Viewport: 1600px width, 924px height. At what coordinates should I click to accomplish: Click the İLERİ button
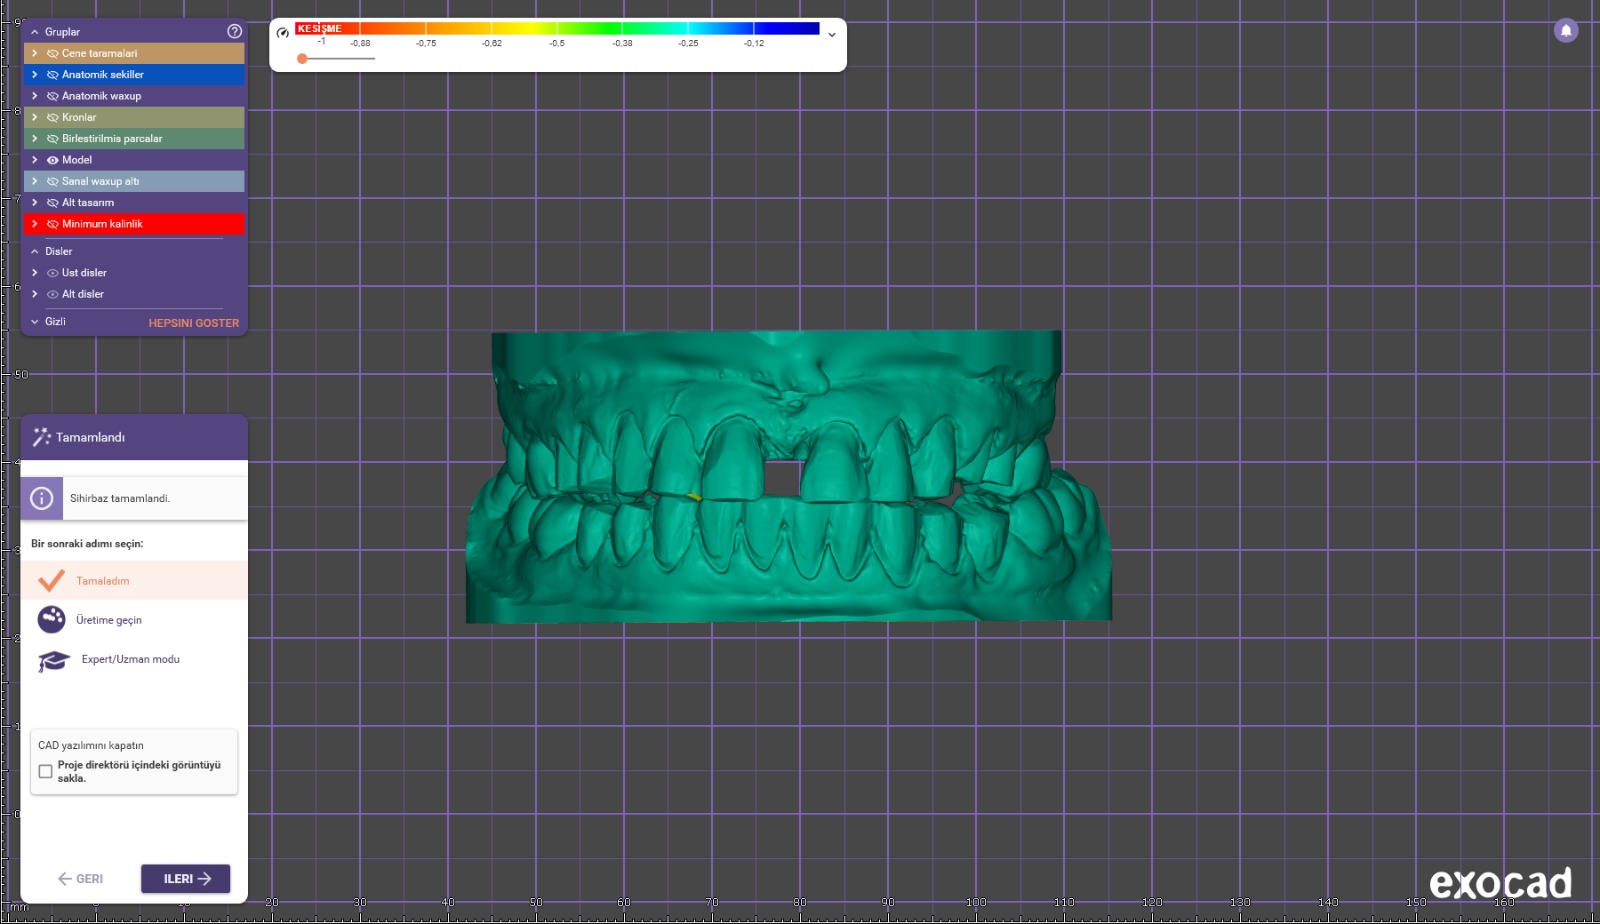tap(186, 878)
